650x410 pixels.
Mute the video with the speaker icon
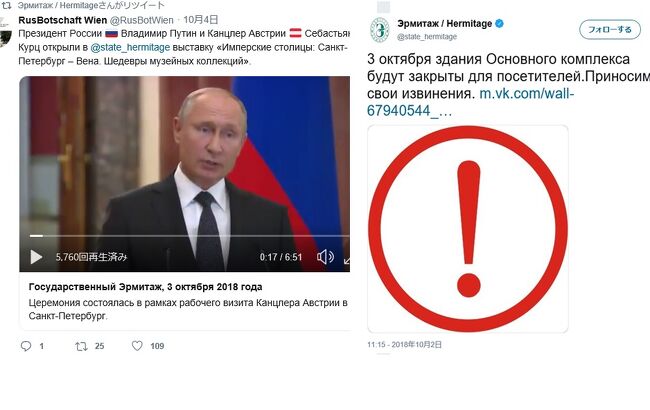[325, 257]
